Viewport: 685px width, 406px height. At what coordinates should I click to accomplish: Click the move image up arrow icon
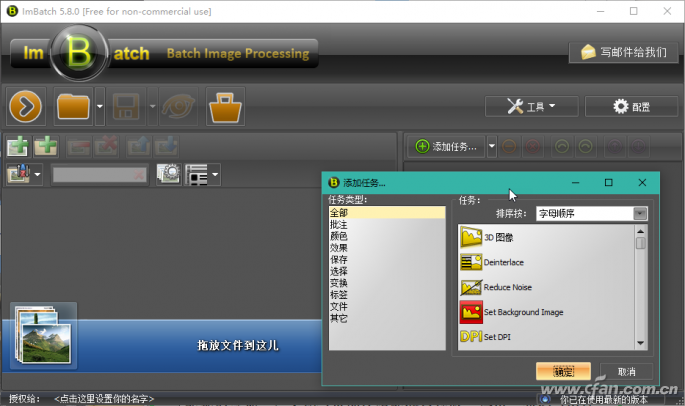click(139, 146)
